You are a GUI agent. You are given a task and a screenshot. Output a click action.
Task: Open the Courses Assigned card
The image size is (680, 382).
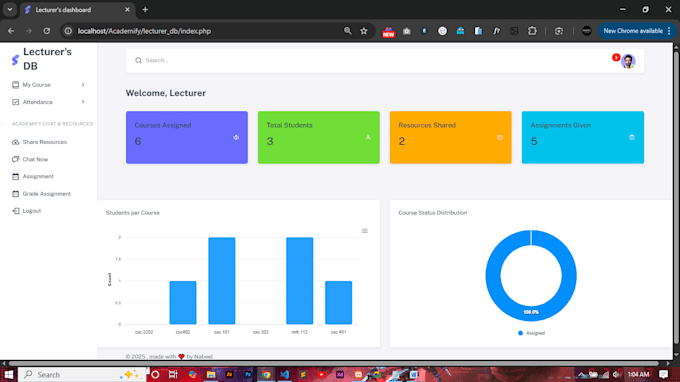point(187,137)
